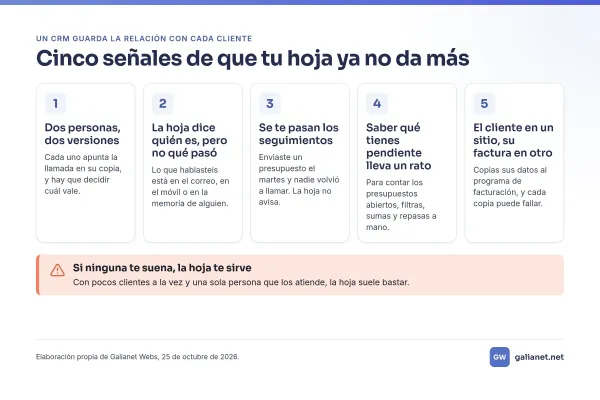Click the overline 'UN CRM GUARDA LA RELACIÓN CON CADA CLIENTE'
The width and height of the screenshot is (600, 400).
(x=144, y=39)
